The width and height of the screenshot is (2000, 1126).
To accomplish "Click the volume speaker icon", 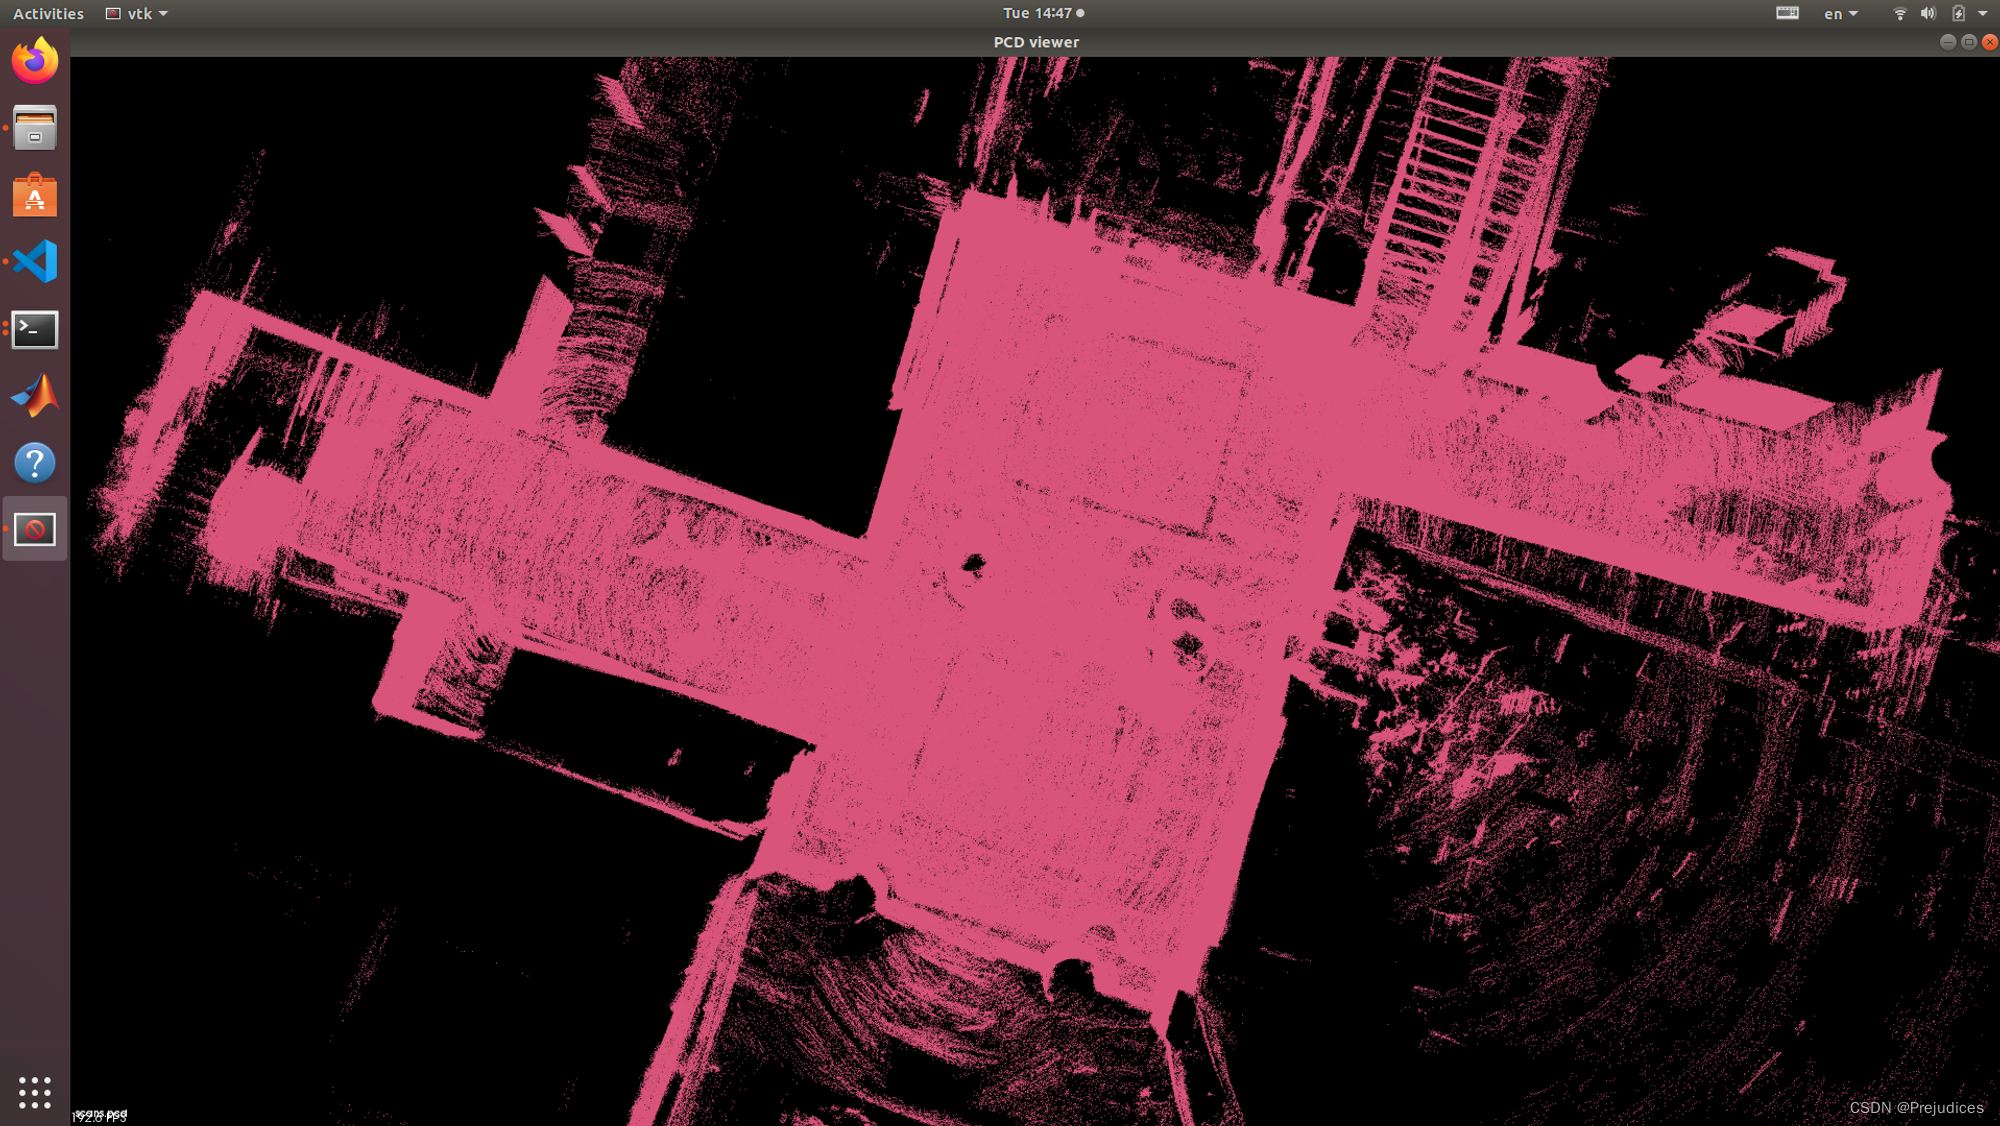I will 1928,13.
